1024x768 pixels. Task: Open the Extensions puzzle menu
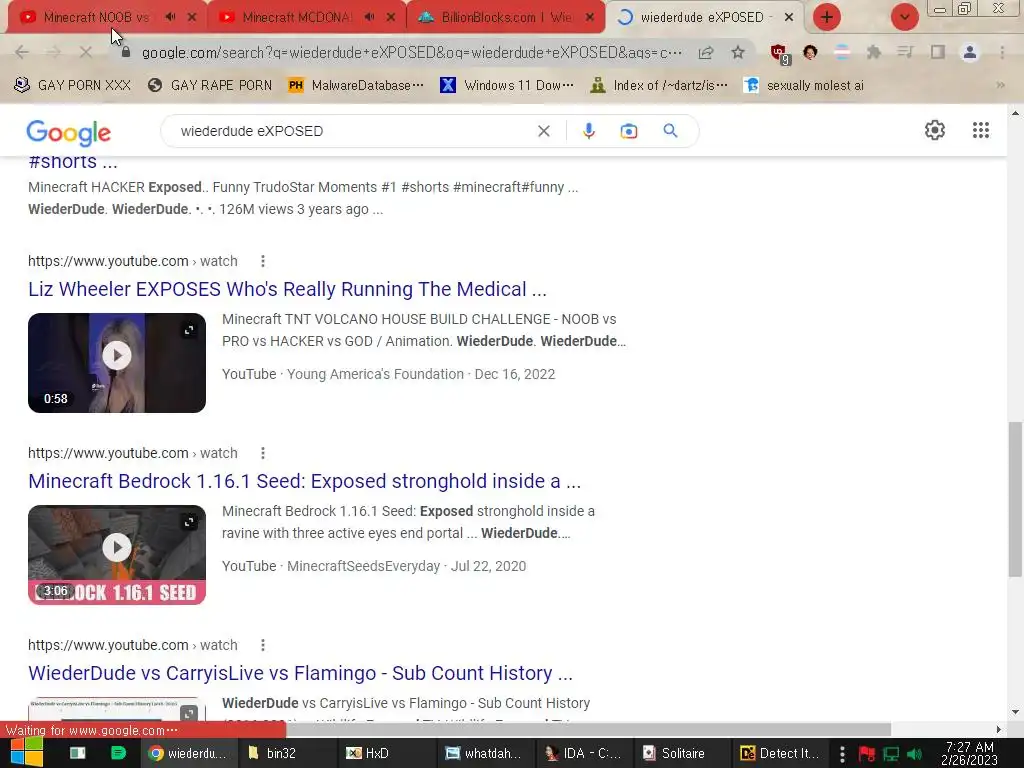tap(874, 52)
